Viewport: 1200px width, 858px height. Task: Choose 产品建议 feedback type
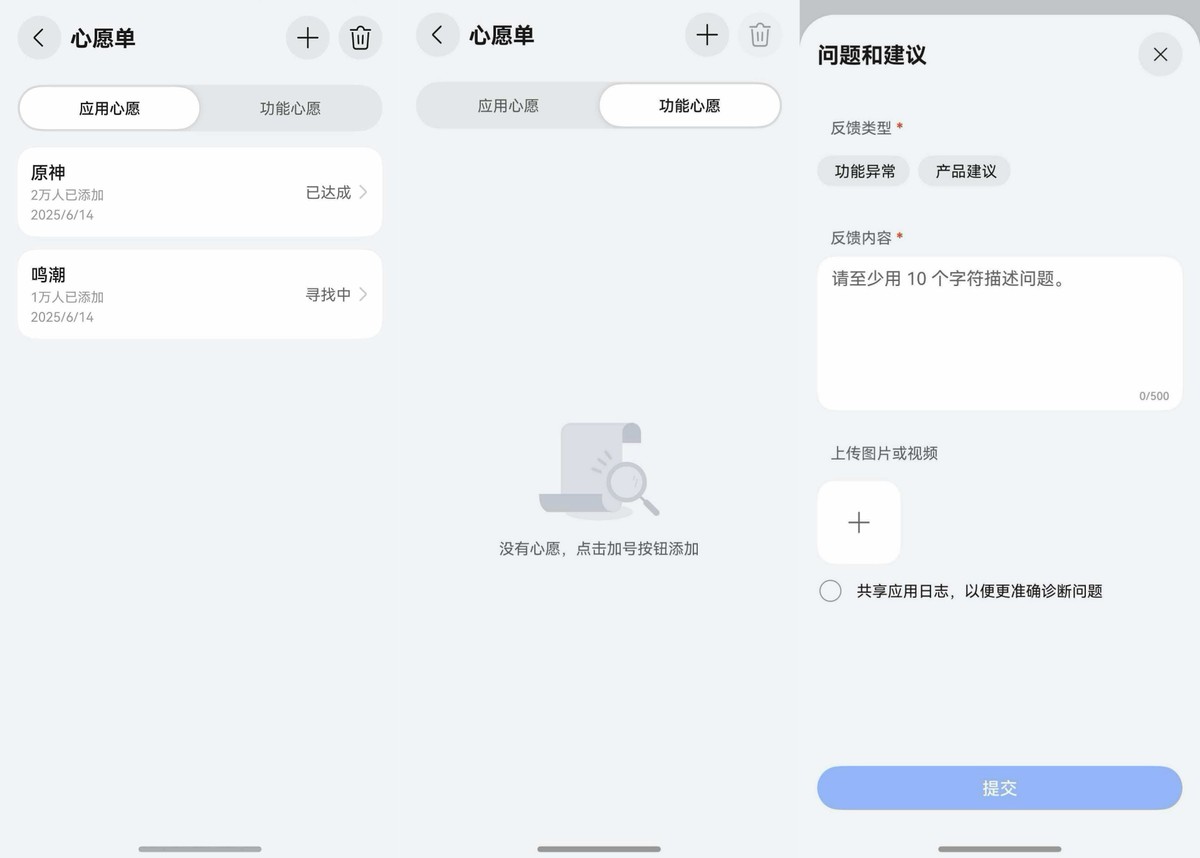[x=965, y=171]
